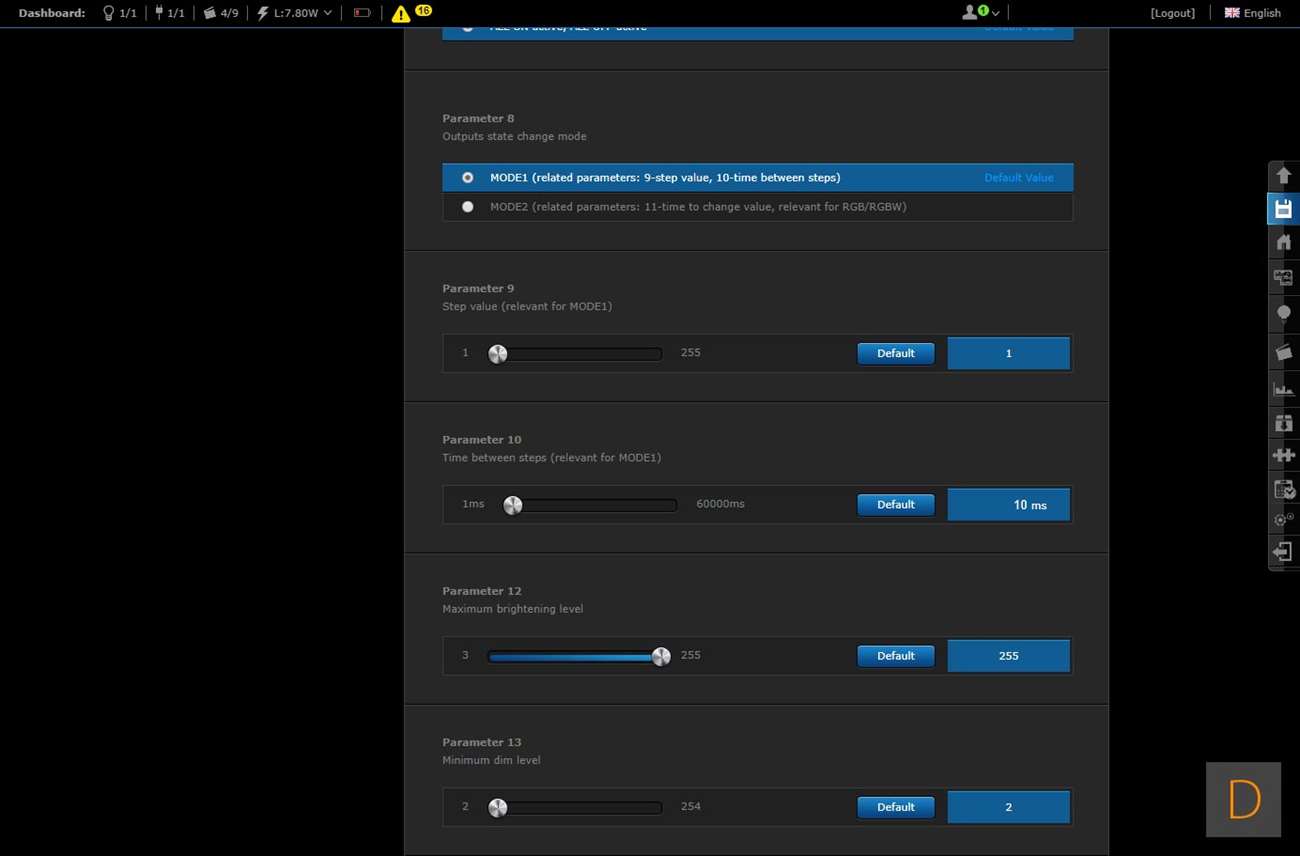This screenshot has height=856, width=1300.
Task: Click the upward arrow icon in sidebar
Action: (1283, 176)
